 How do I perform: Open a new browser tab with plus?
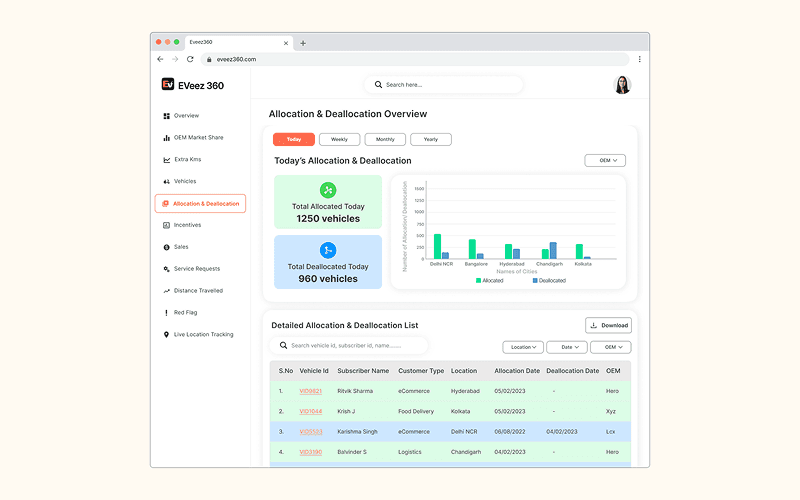[303, 43]
